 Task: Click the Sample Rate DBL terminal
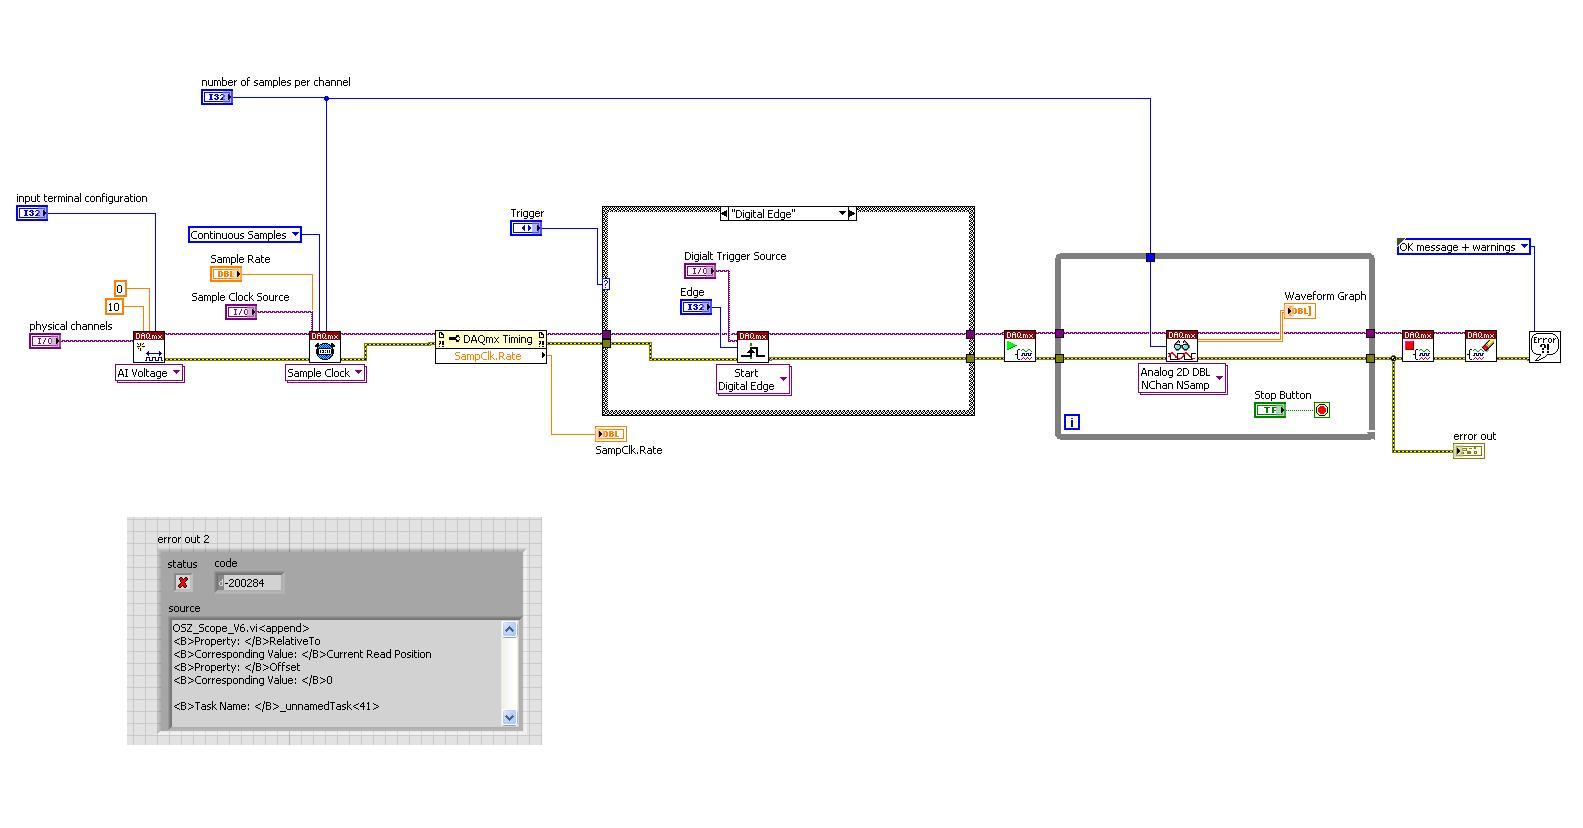[x=226, y=274]
